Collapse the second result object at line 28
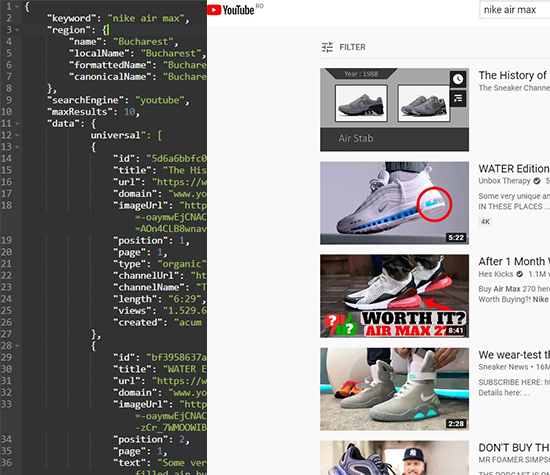The width and height of the screenshot is (550, 475). (x=17, y=346)
